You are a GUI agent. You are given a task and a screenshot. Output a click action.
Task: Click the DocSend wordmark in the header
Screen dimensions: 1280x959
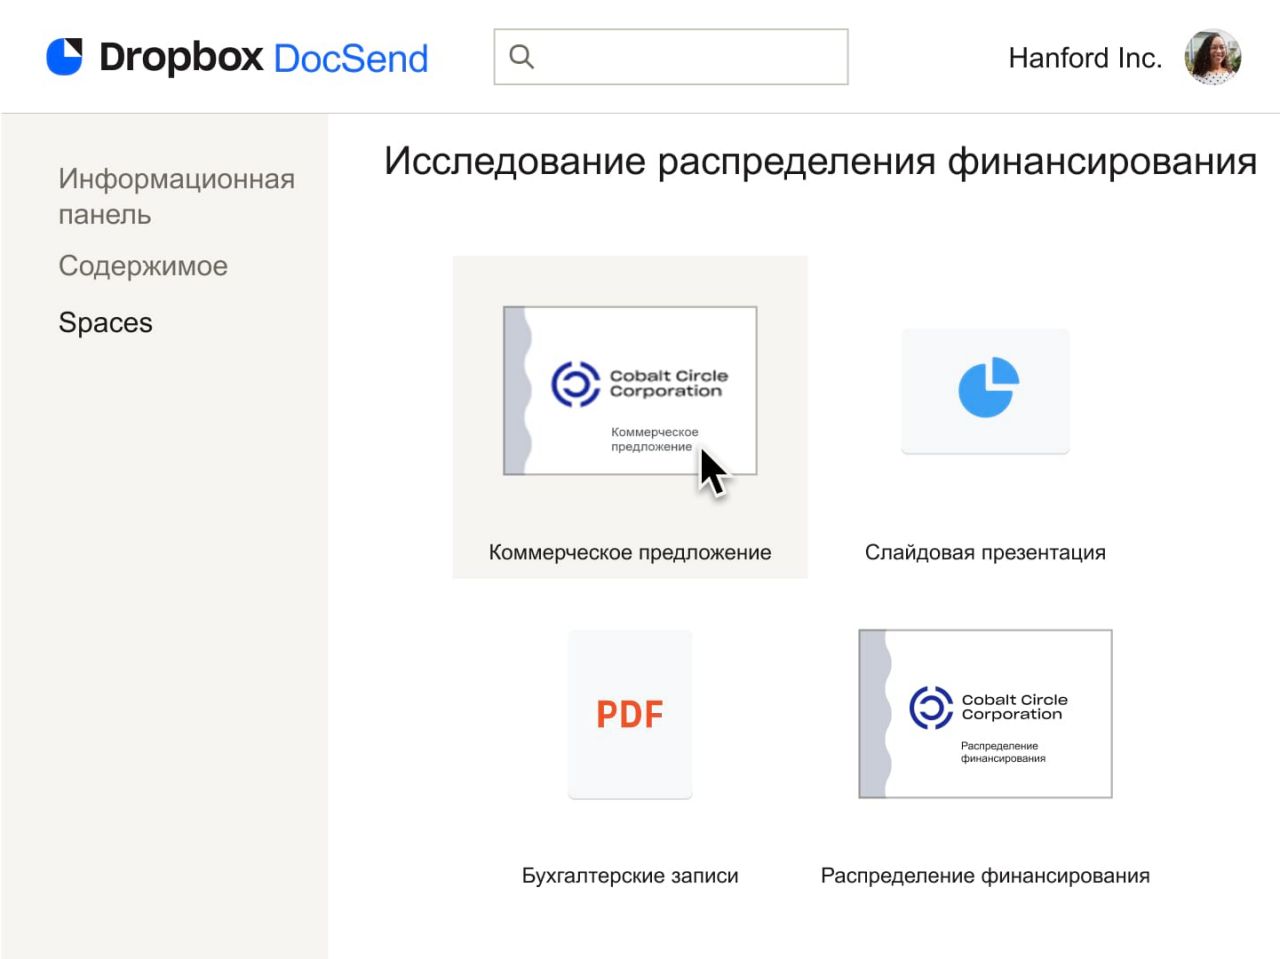coord(350,59)
